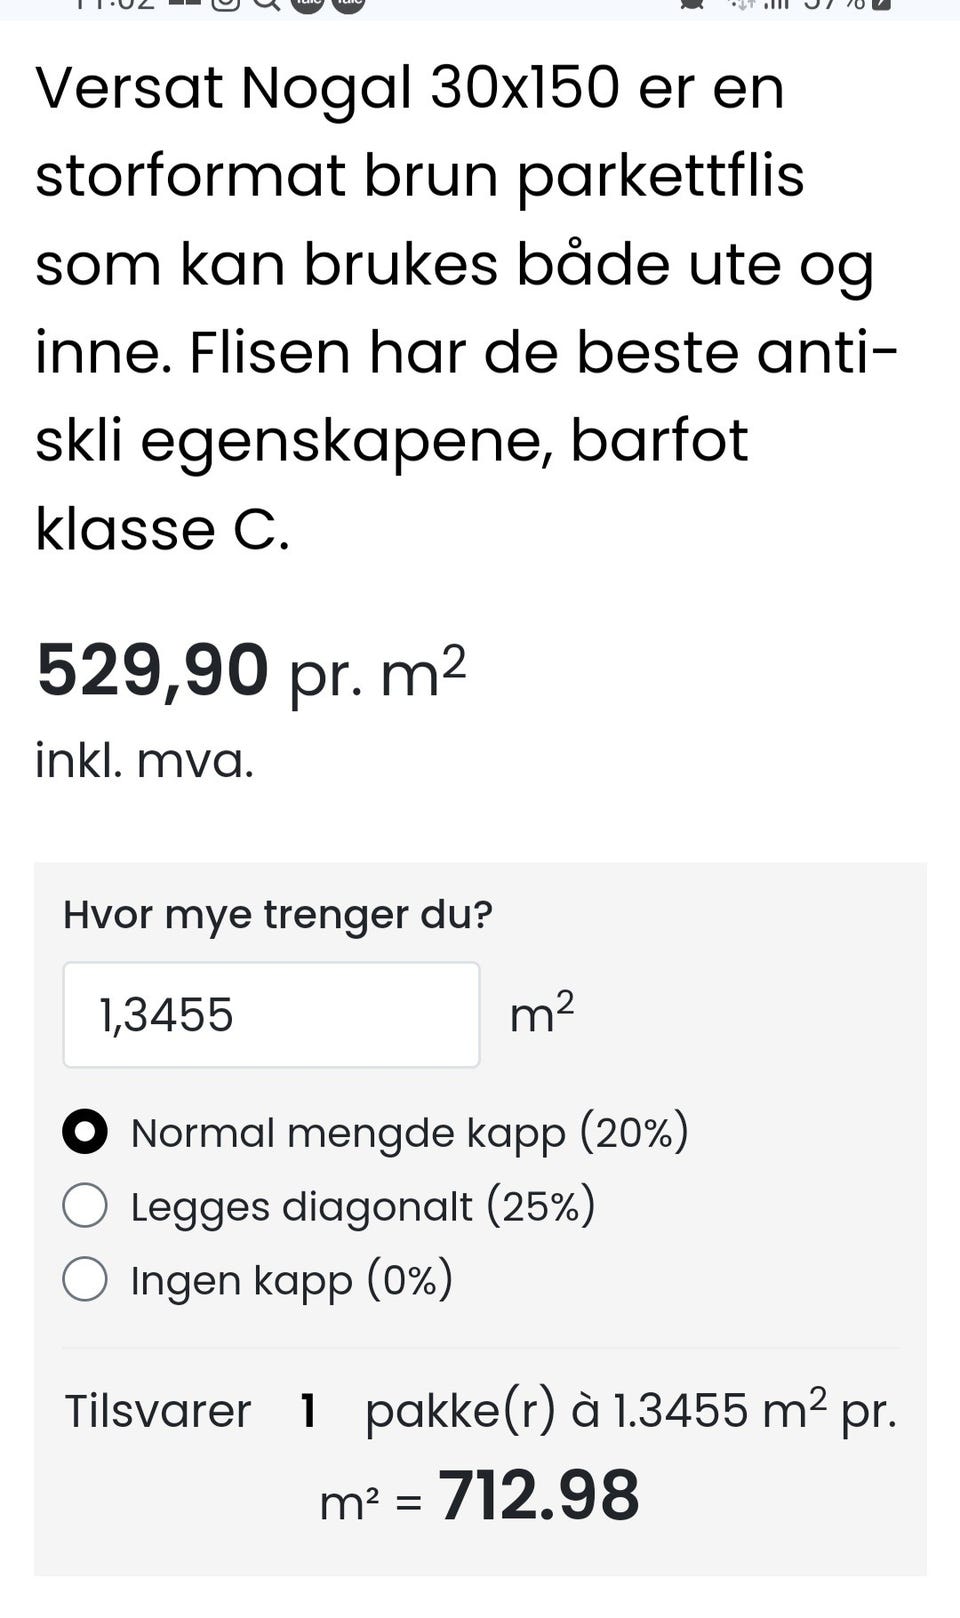Click the 712.98 calculated total price
Image resolution: width=960 pixels, height=1618 pixels.
[539, 1496]
